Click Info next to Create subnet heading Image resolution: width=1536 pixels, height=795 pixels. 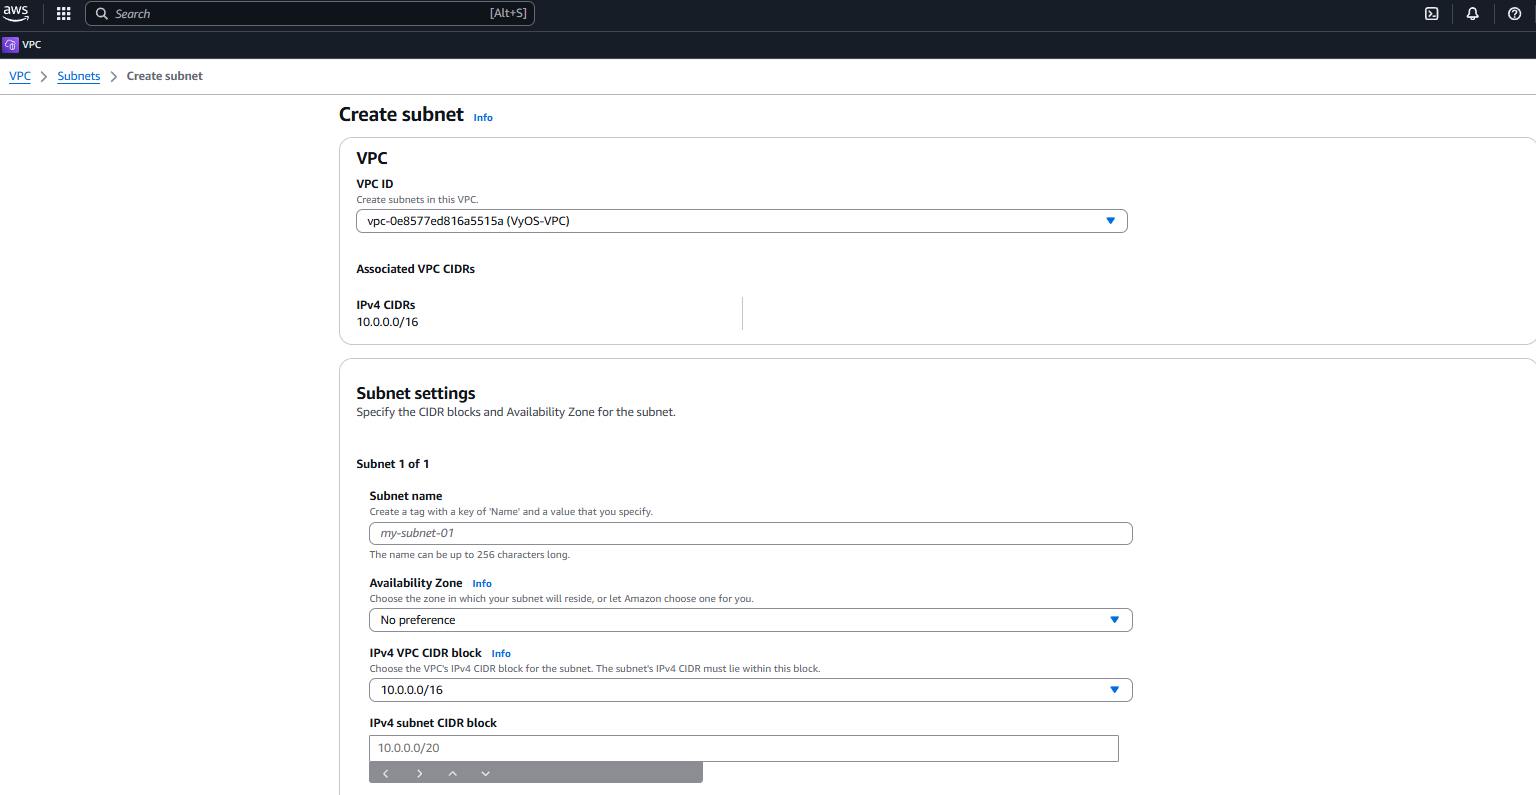[x=483, y=117]
